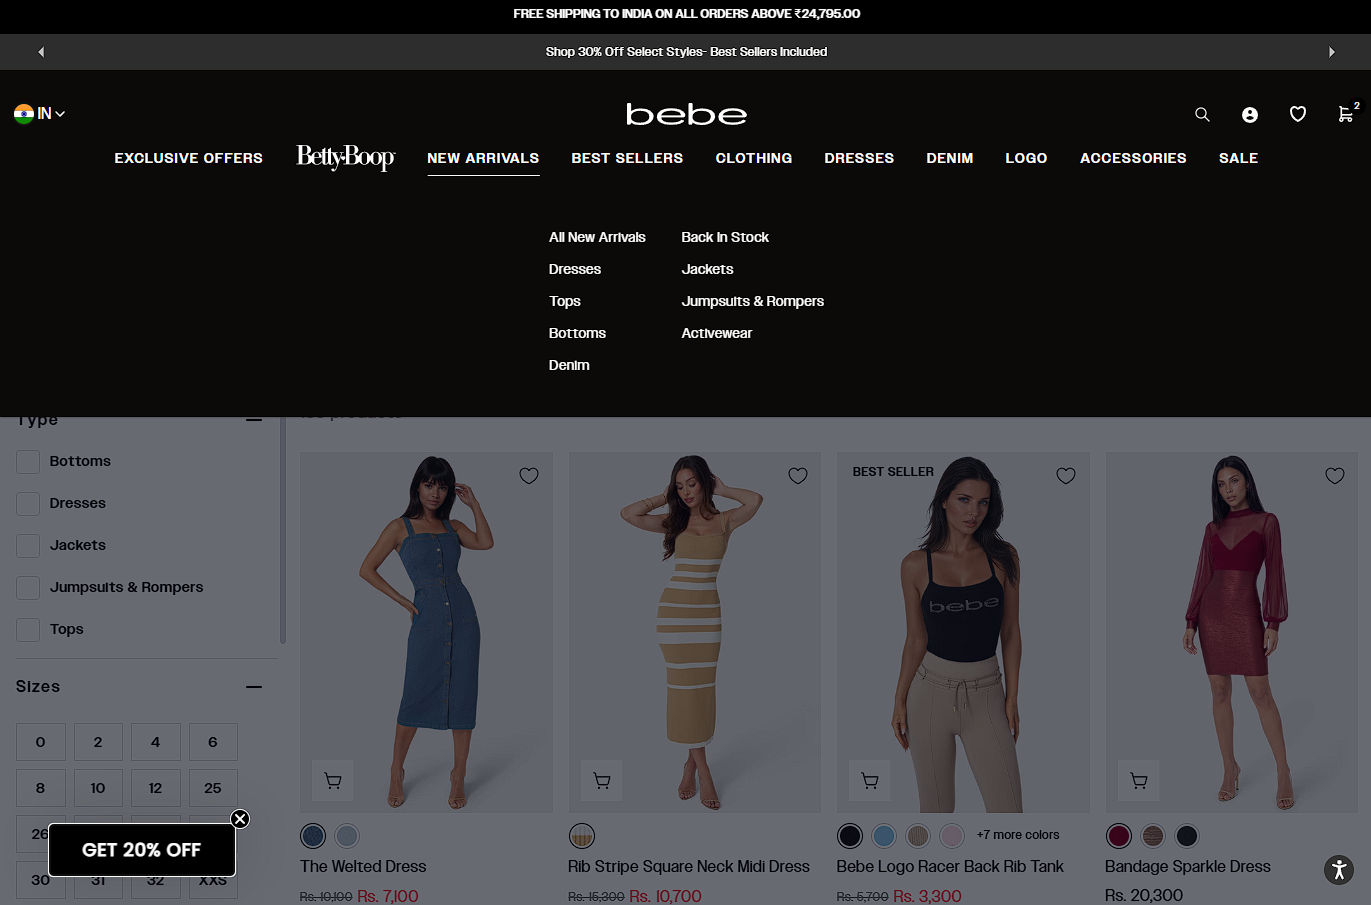Open the Dresses nav menu
This screenshot has height=905, width=1371.
pyautogui.click(x=859, y=158)
